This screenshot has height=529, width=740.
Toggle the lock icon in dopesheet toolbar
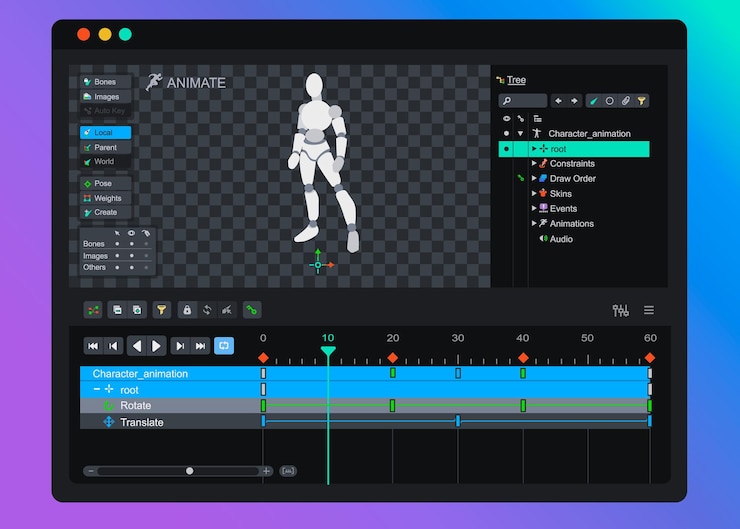[x=187, y=310]
